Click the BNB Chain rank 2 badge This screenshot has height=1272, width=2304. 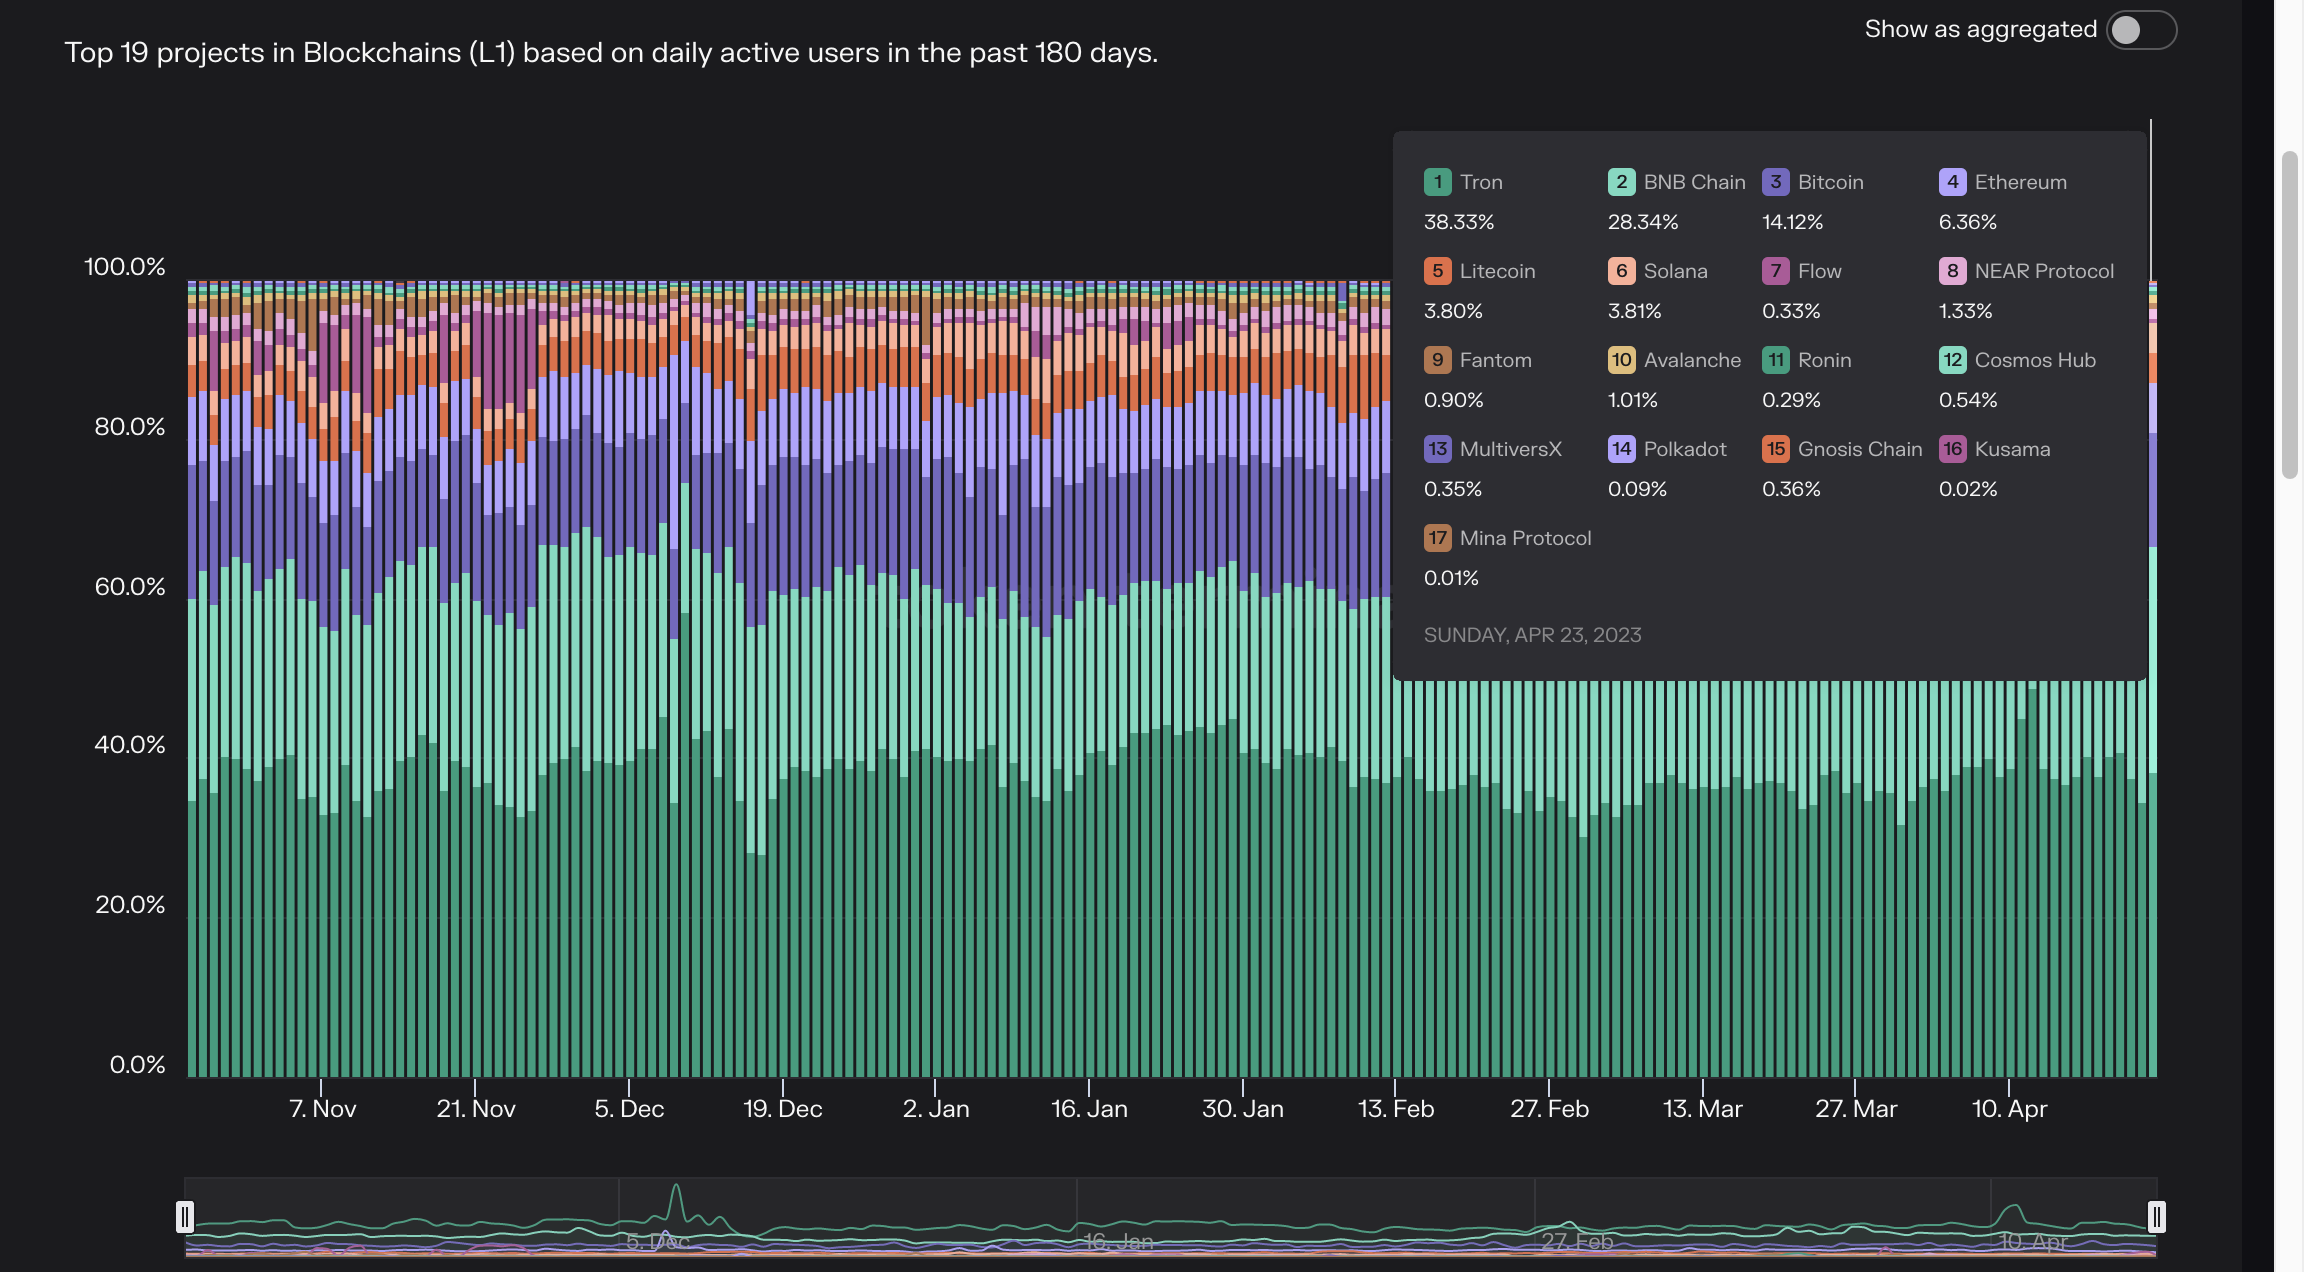click(1621, 182)
